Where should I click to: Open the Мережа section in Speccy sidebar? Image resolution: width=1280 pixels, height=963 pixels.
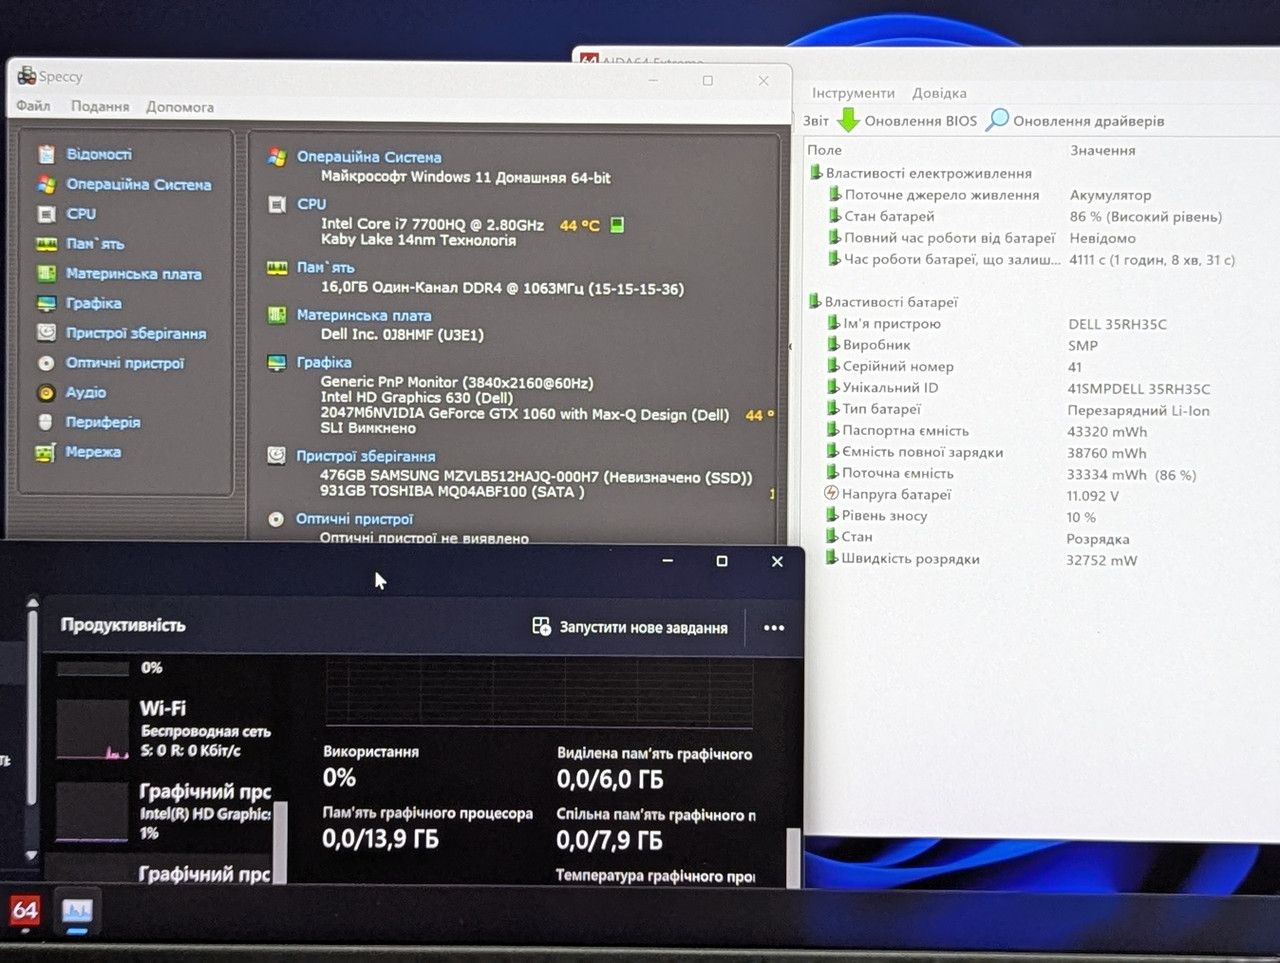pos(93,452)
